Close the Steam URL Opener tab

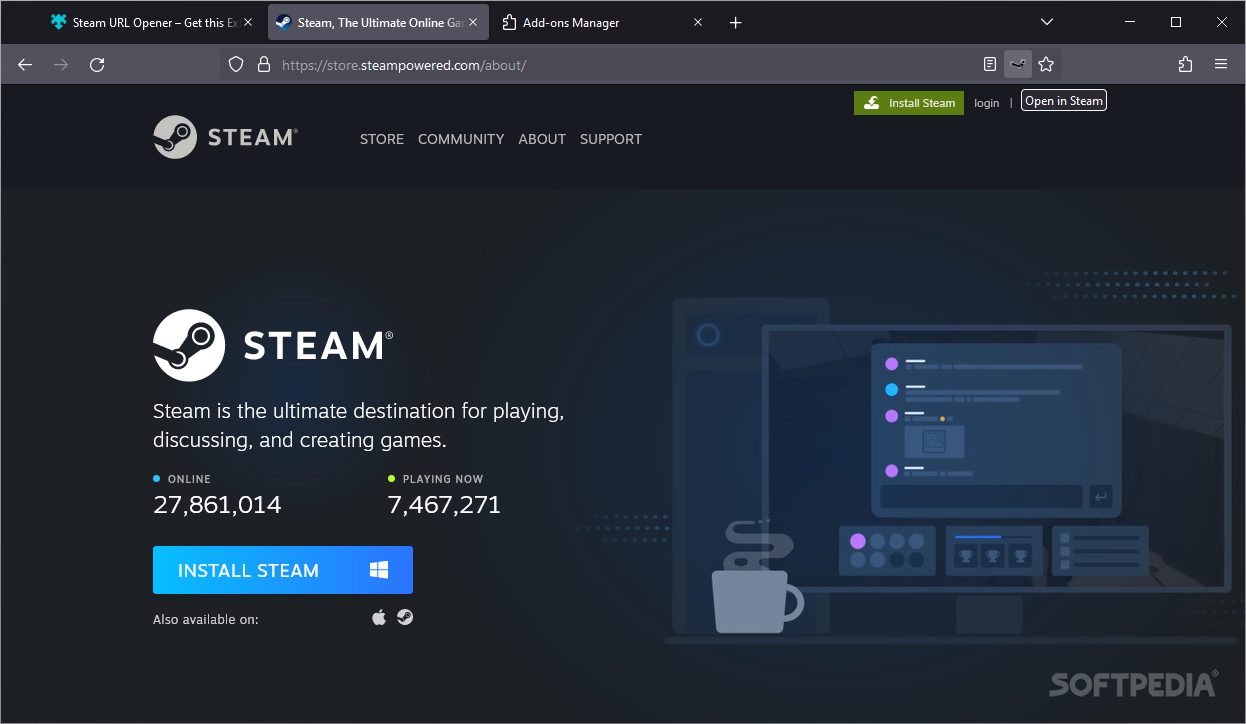[248, 22]
